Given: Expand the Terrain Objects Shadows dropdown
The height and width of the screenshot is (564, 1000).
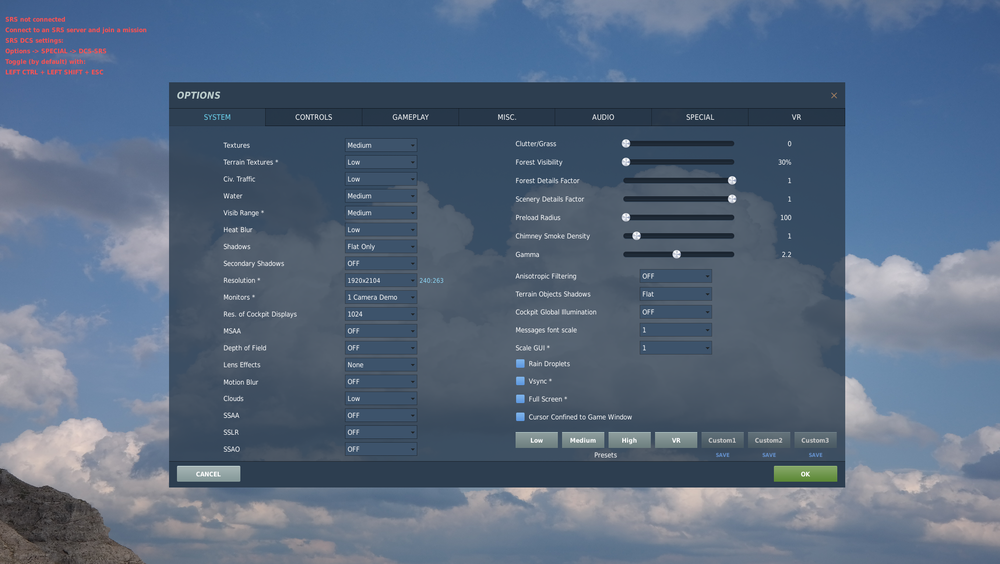Looking at the screenshot, I should point(675,294).
